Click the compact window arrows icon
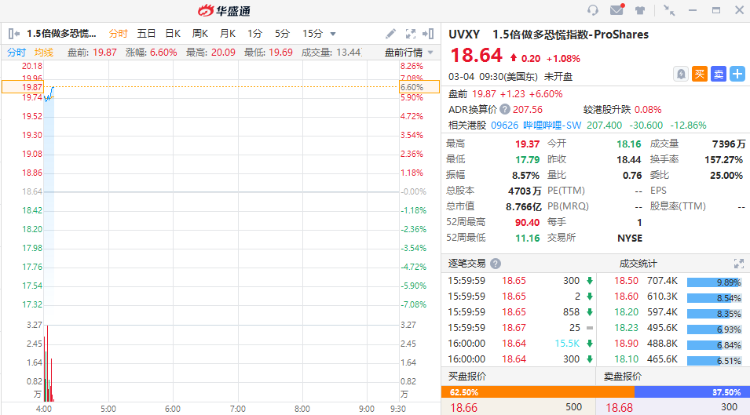 (669, 10)
